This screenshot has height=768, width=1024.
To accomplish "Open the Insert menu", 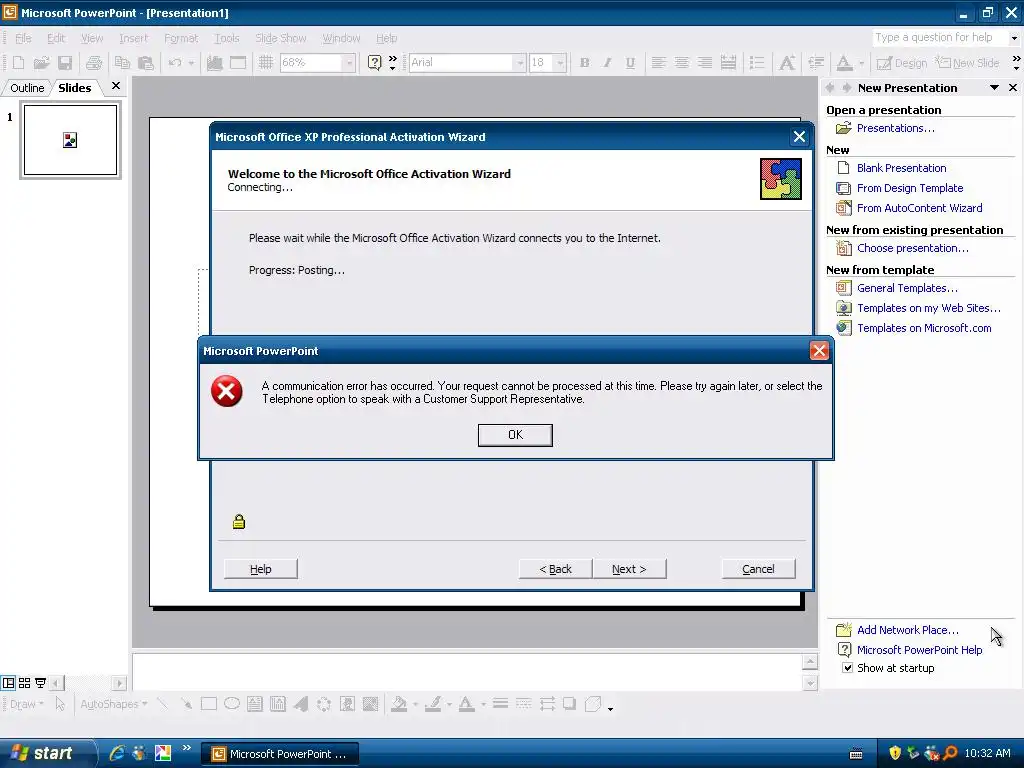I will [133, 39].
